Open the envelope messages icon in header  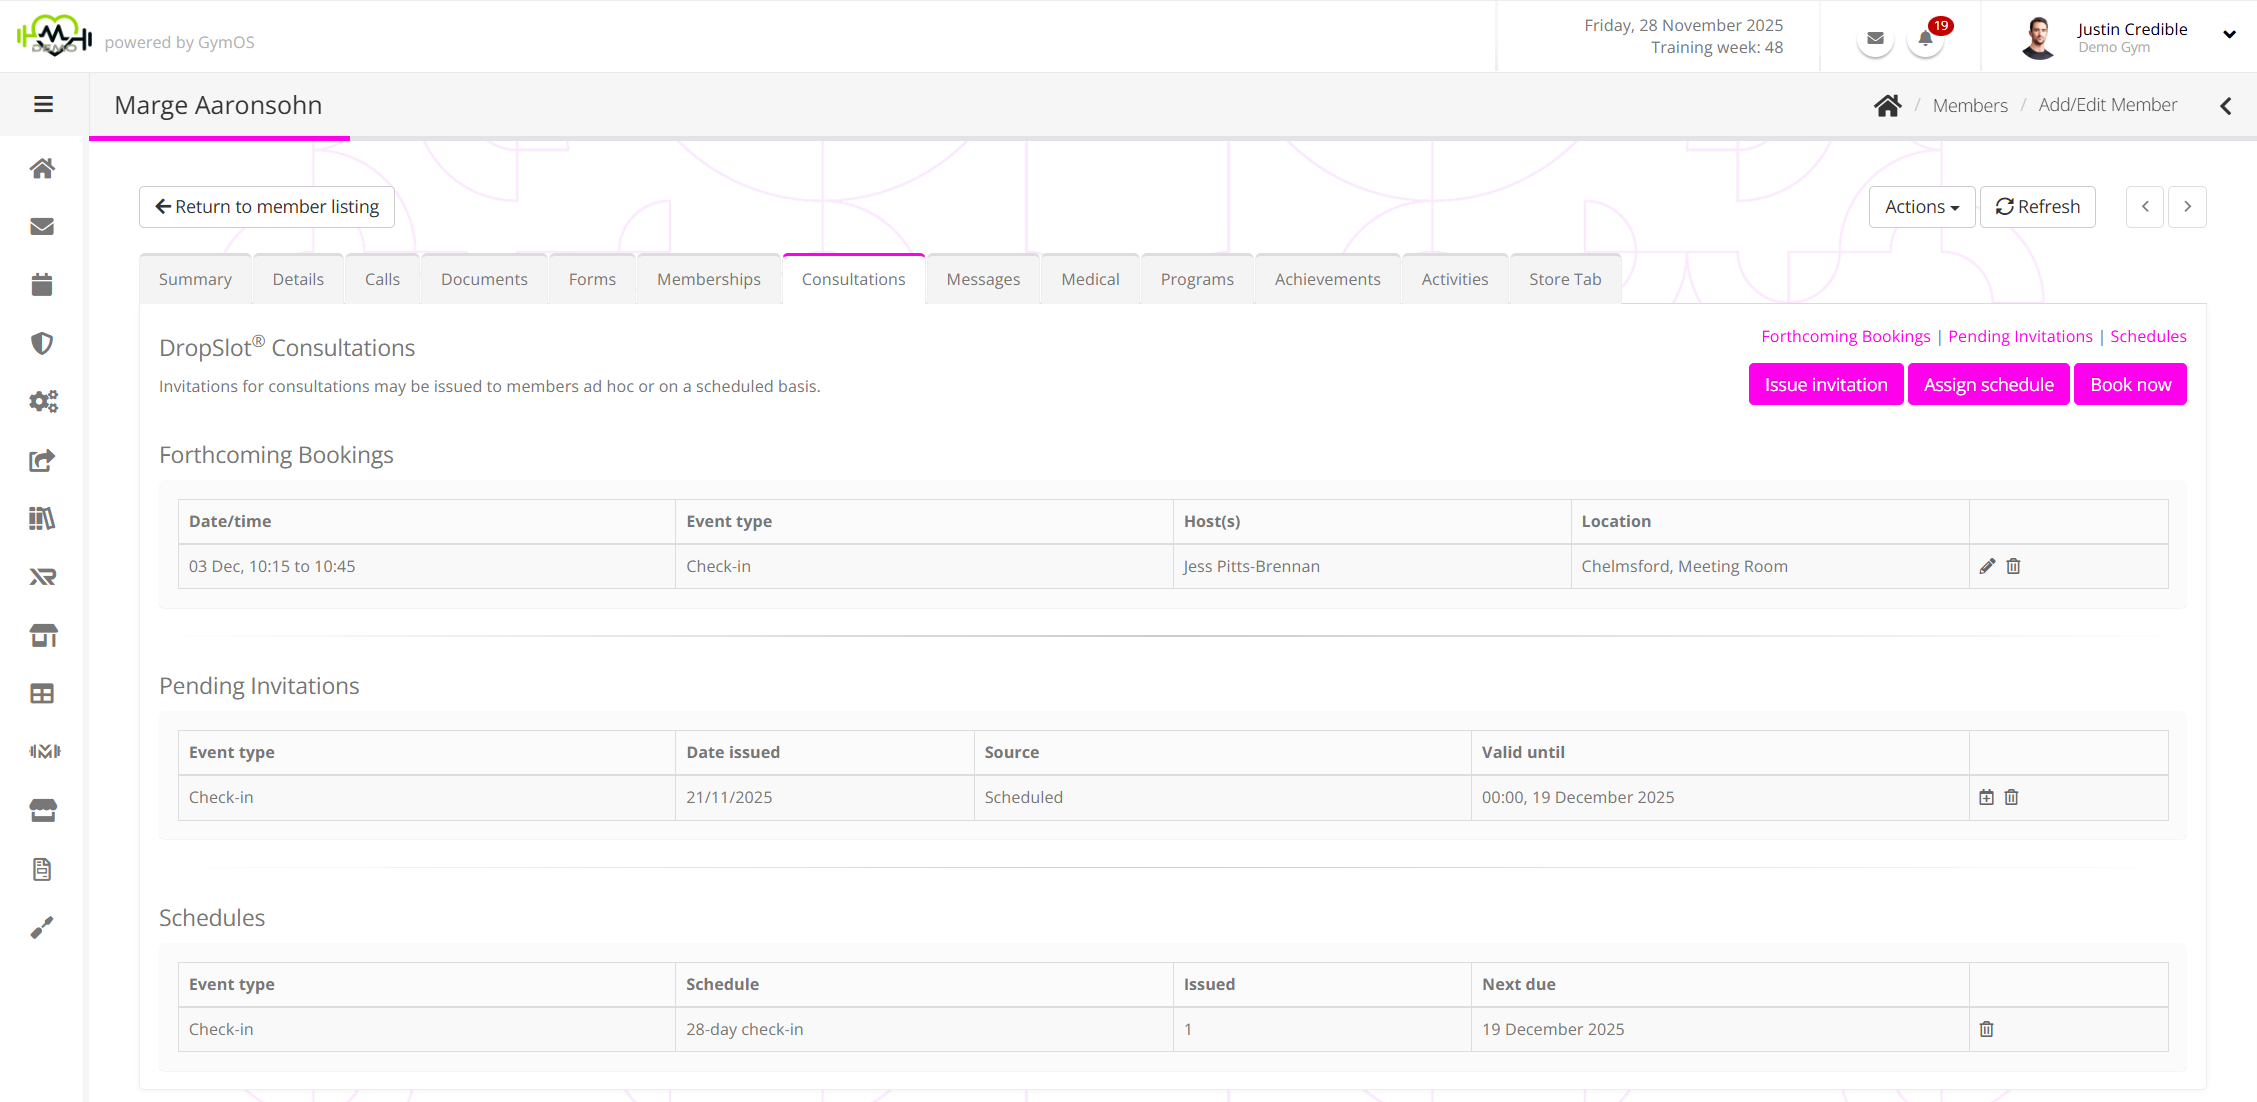(1875, 39)
